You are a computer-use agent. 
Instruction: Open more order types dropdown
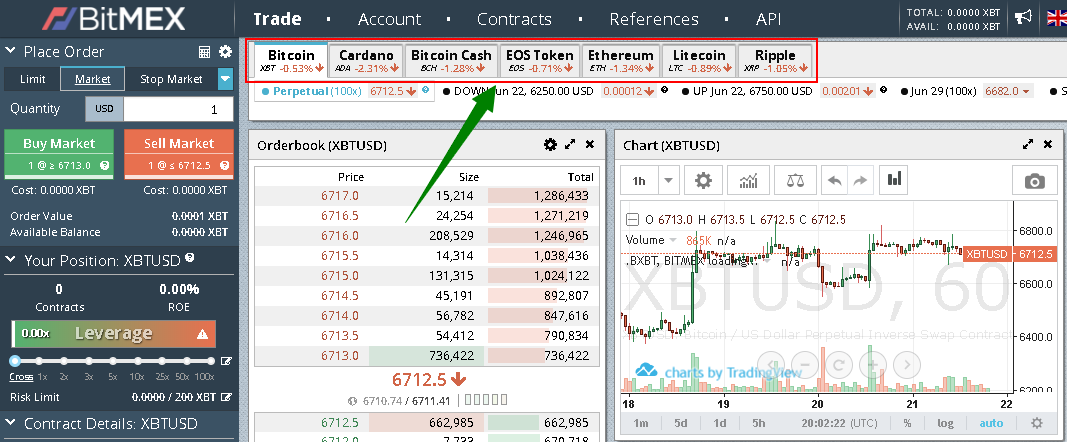pos(226,79)
